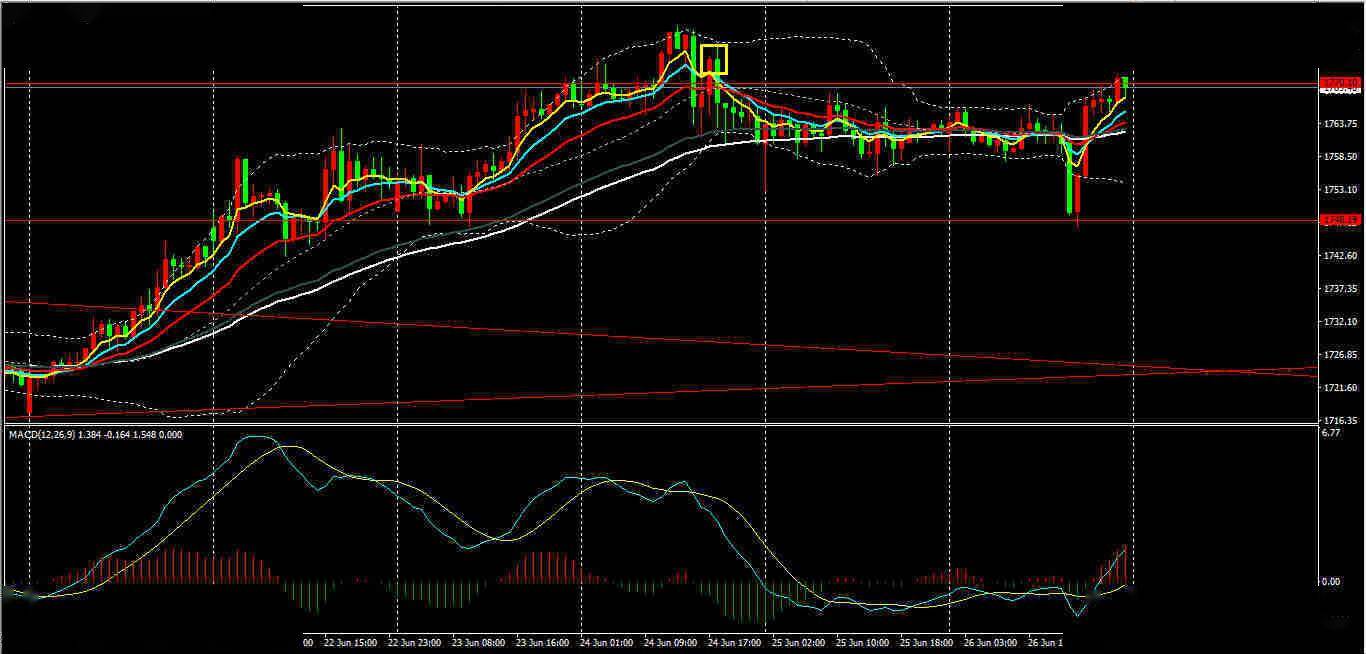Image resolution: width=1366 pixels, height=654 pixels.
Task: Click the 1716.35 price axis label
Action: tap(1340, 421)
